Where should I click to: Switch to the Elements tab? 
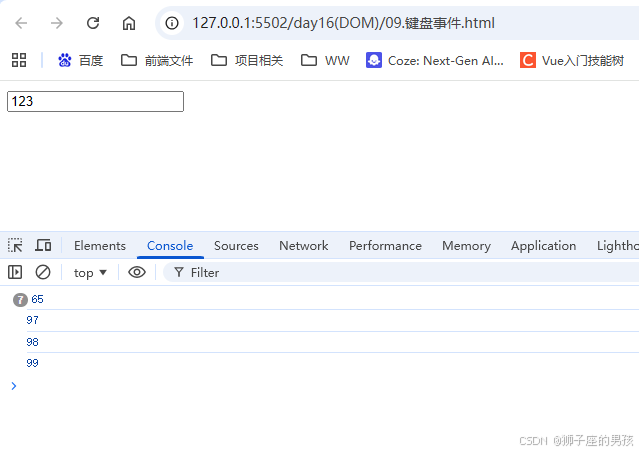100,246
